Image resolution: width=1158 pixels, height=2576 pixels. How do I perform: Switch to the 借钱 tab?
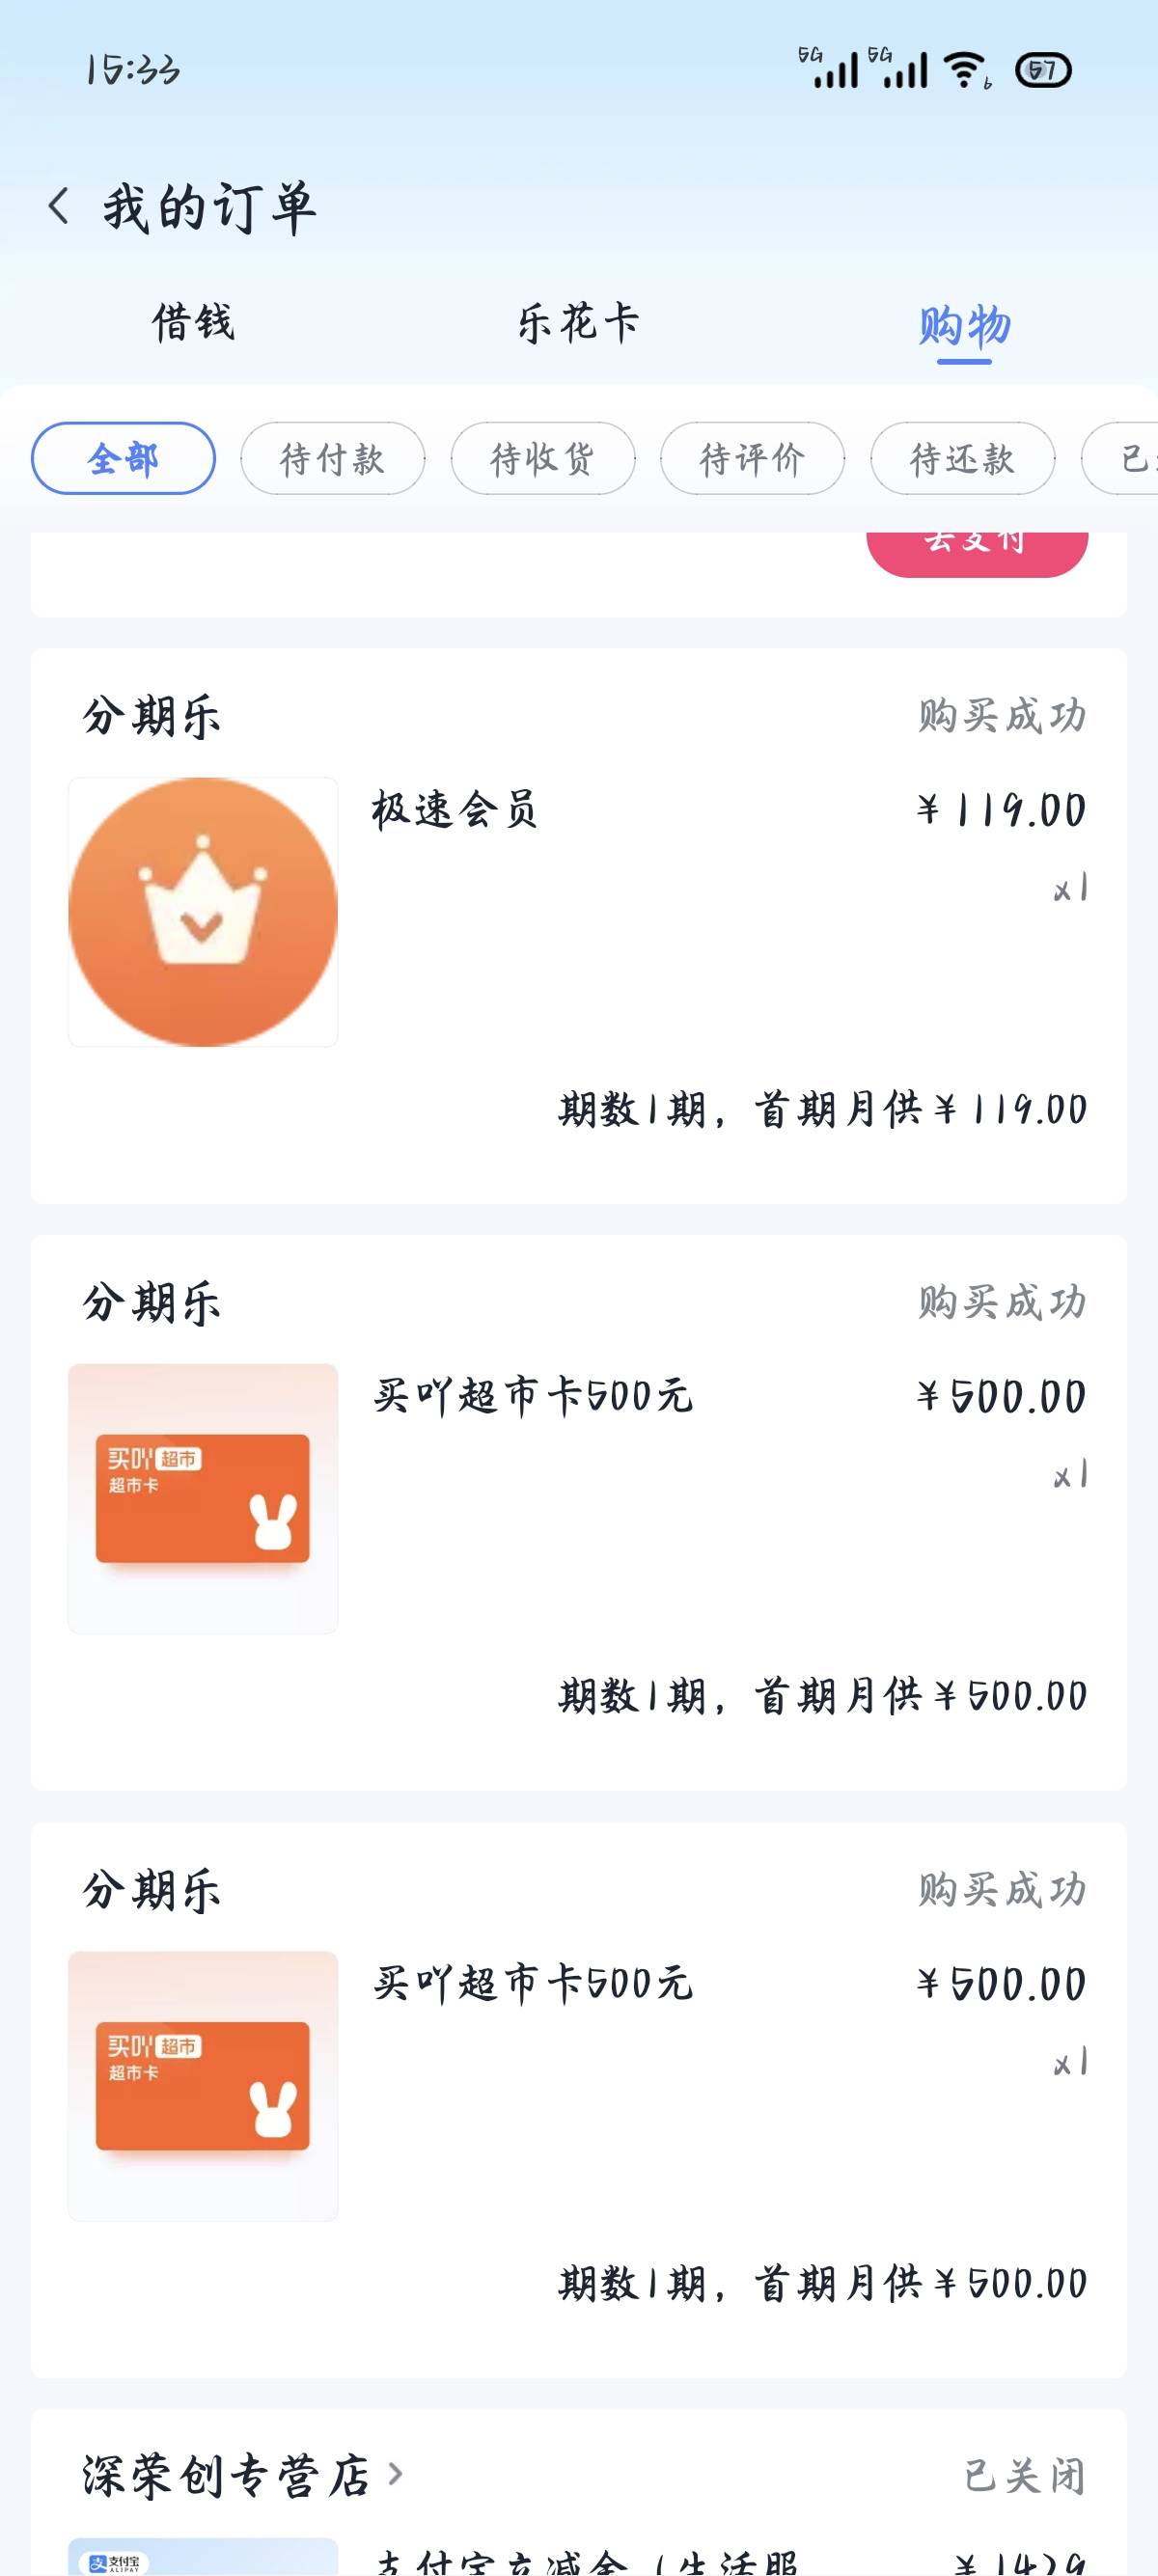[x=193, y=323]
